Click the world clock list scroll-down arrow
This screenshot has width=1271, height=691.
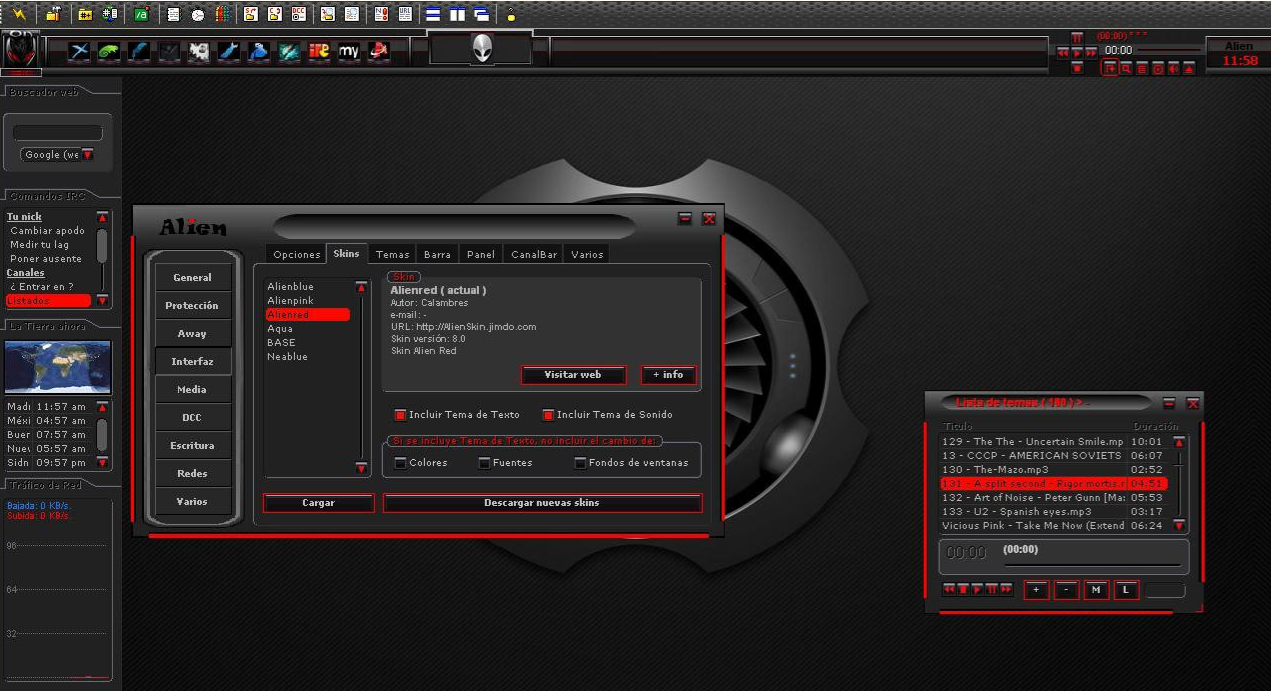click(102, 462)
